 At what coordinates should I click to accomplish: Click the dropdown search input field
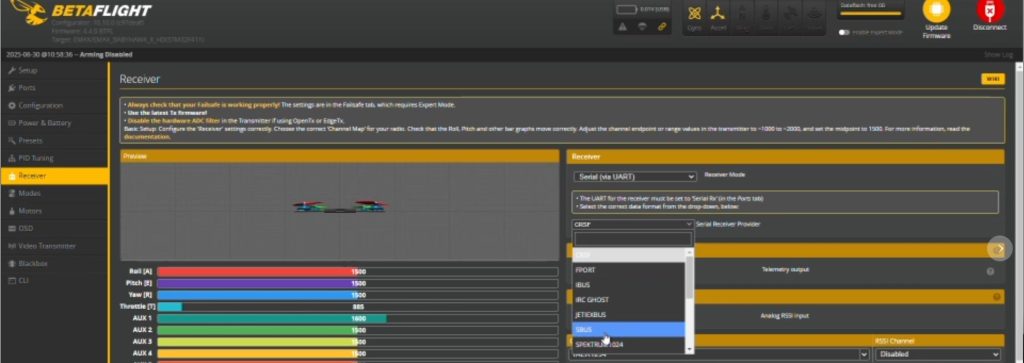pos(632,239)
